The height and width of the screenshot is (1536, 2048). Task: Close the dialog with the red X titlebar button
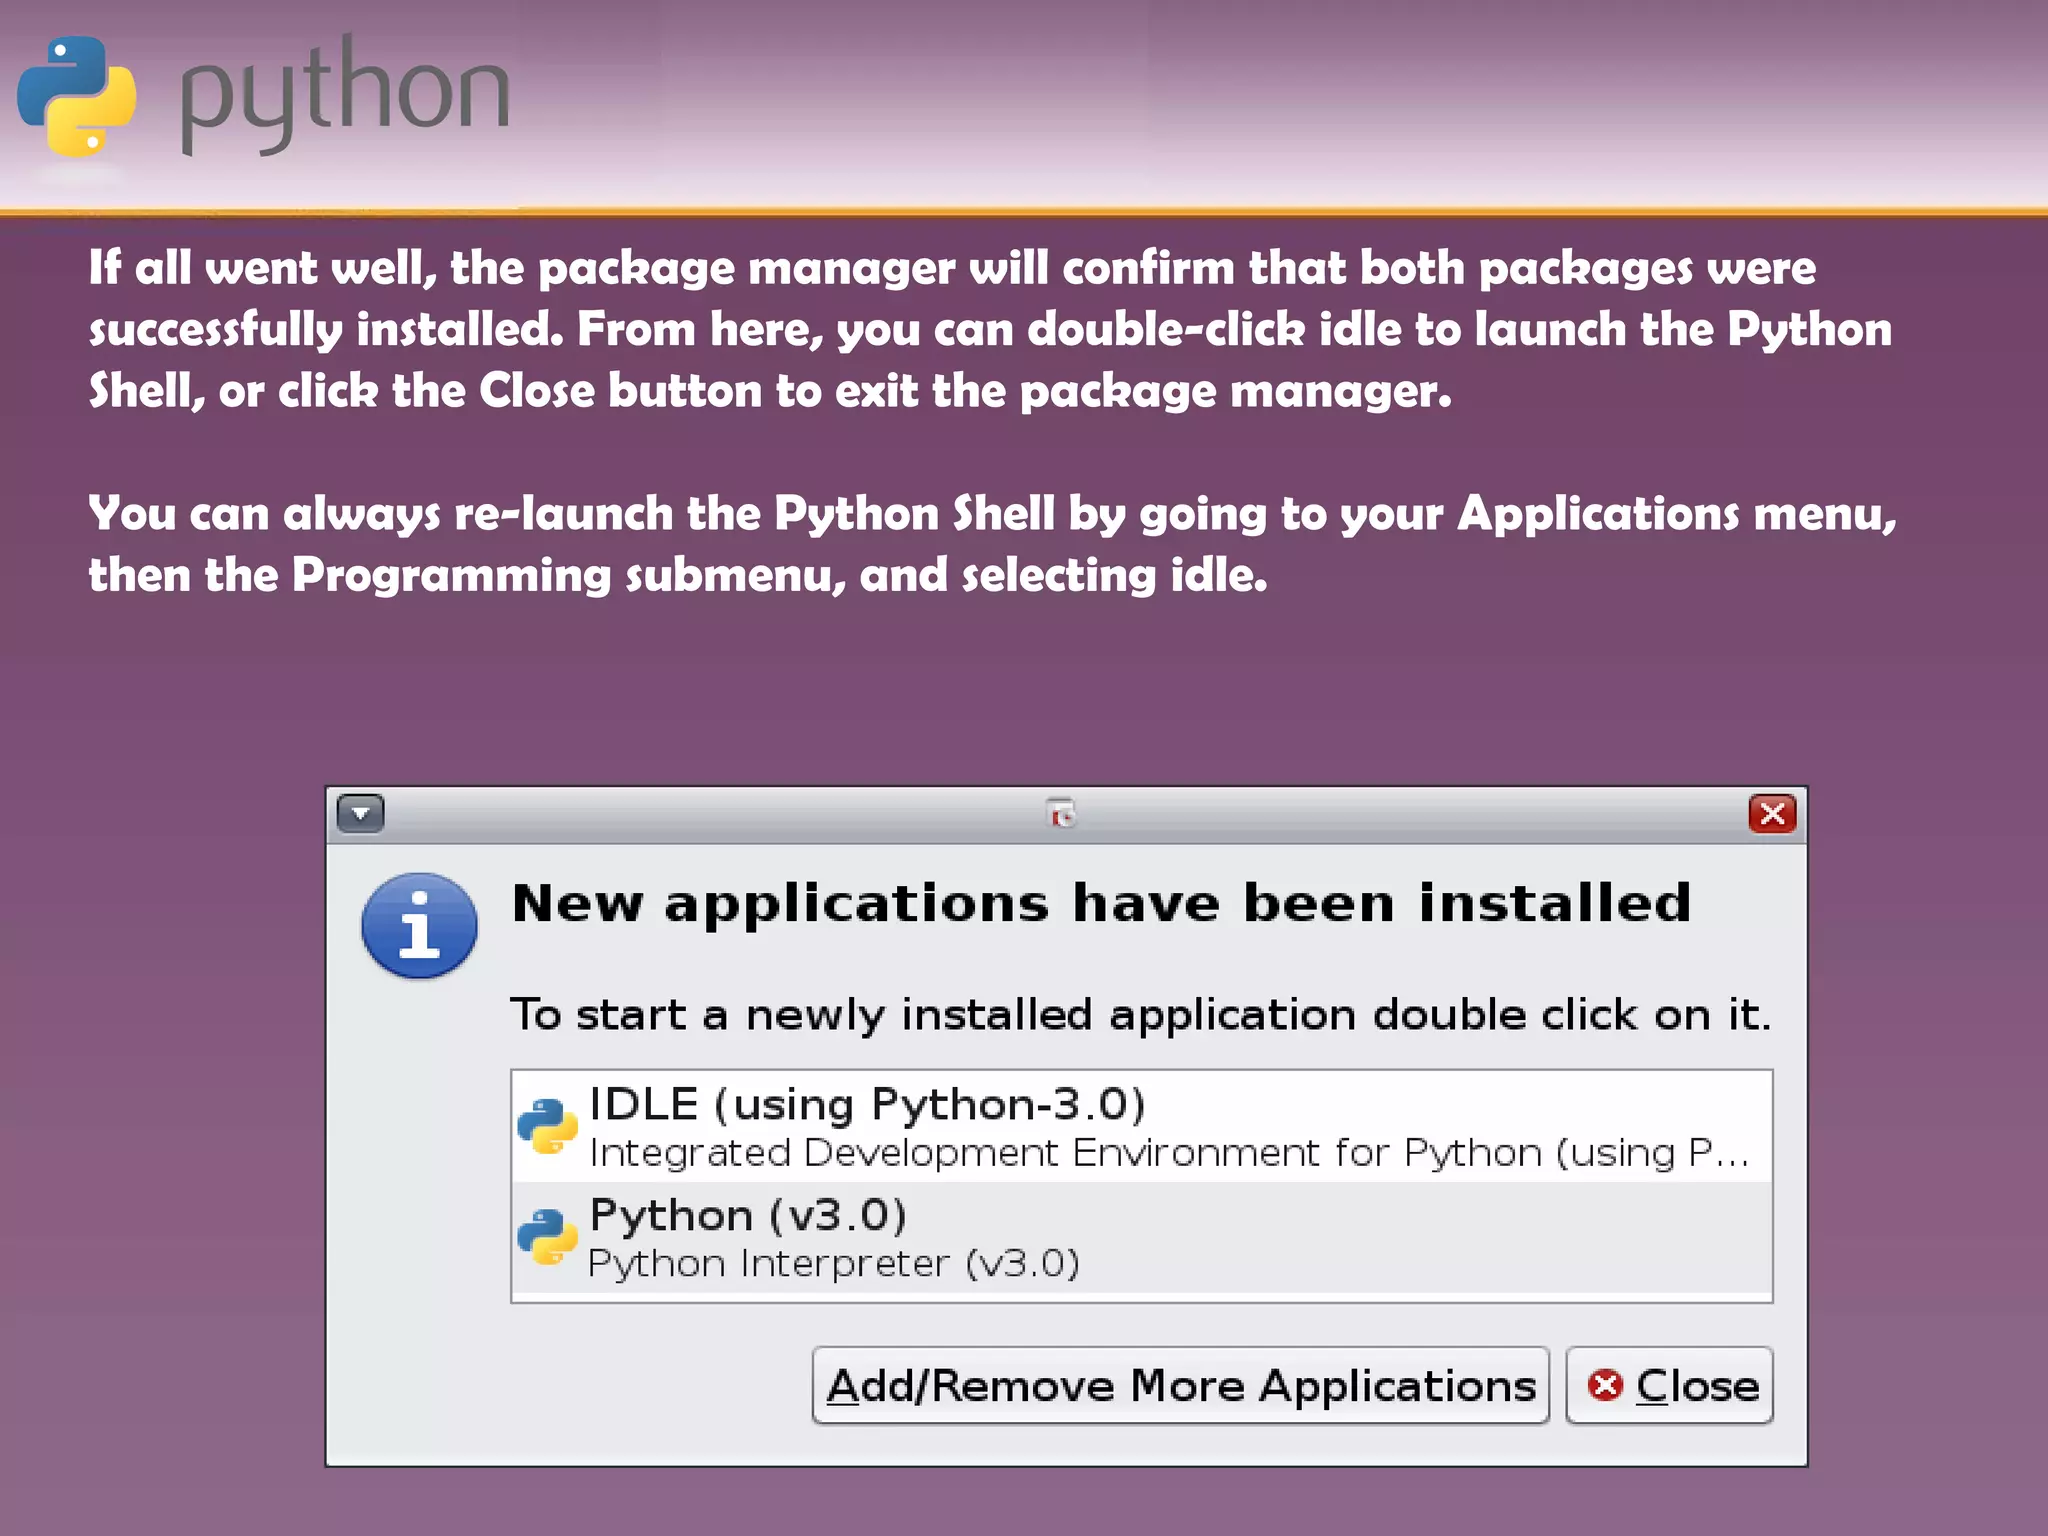[x=1772, y=814]
